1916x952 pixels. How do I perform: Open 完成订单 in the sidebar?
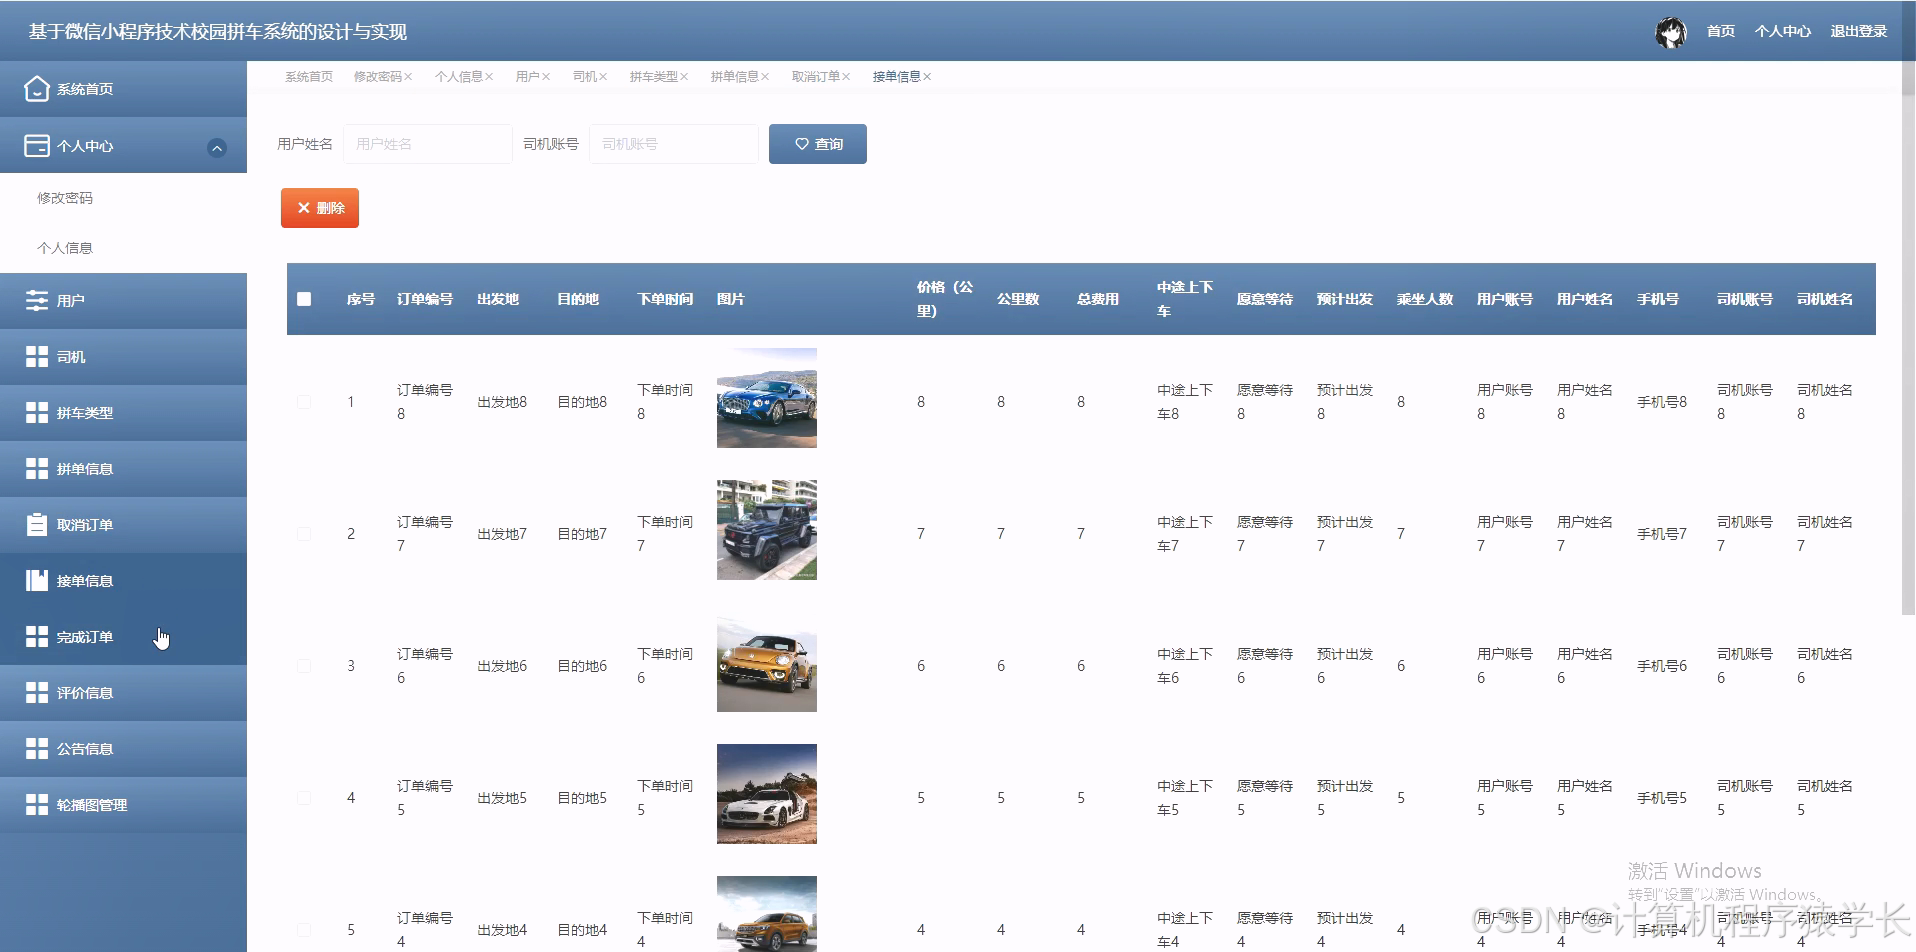124,637
